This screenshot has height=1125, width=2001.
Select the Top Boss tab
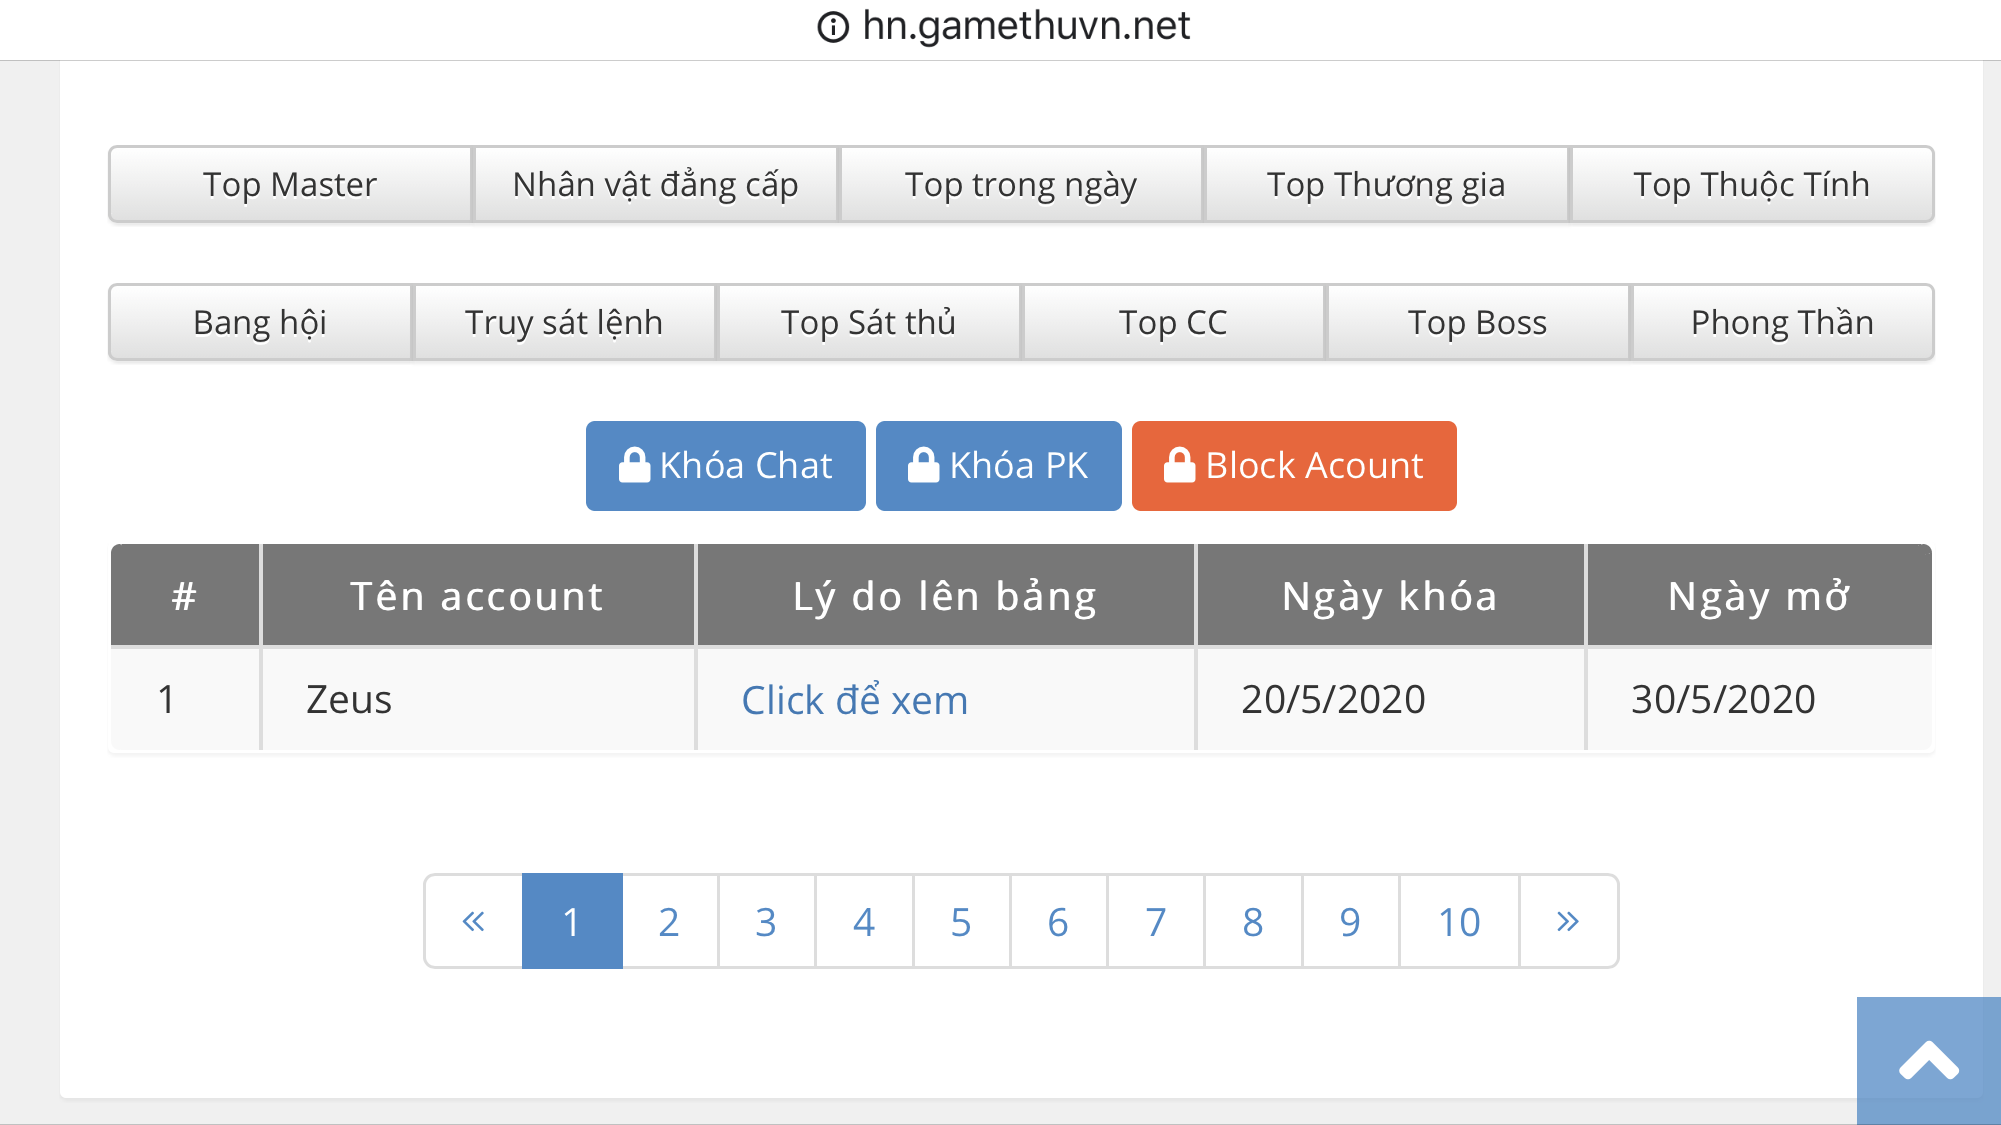click(x=1477, y=322)
